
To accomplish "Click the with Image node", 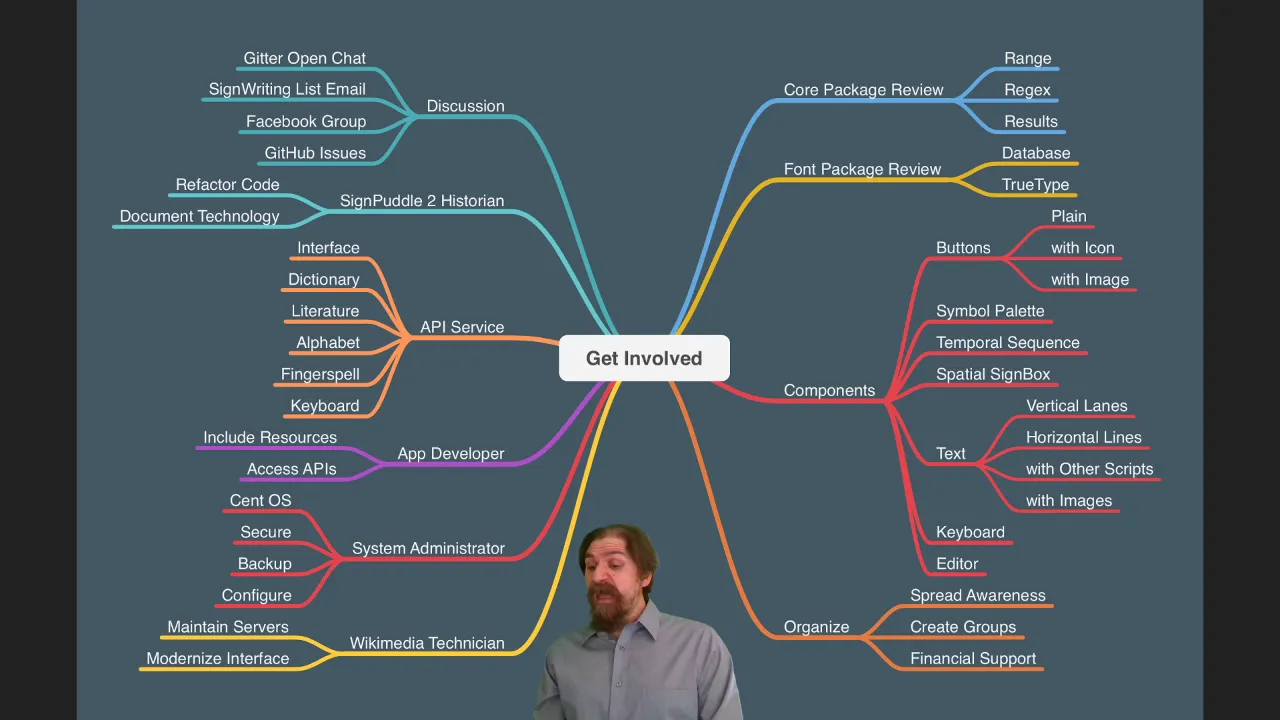I will point(1090,280).
